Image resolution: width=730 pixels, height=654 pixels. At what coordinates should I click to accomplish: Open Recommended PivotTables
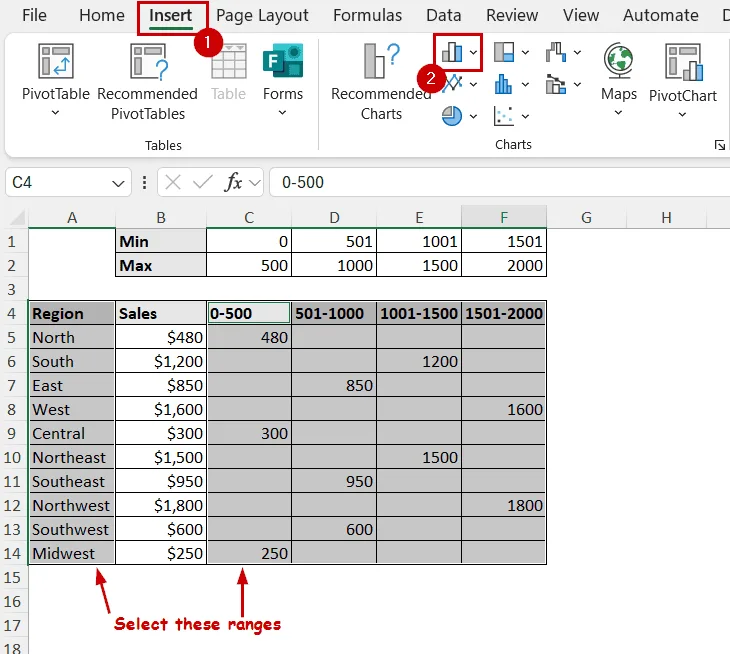[148, 82]
